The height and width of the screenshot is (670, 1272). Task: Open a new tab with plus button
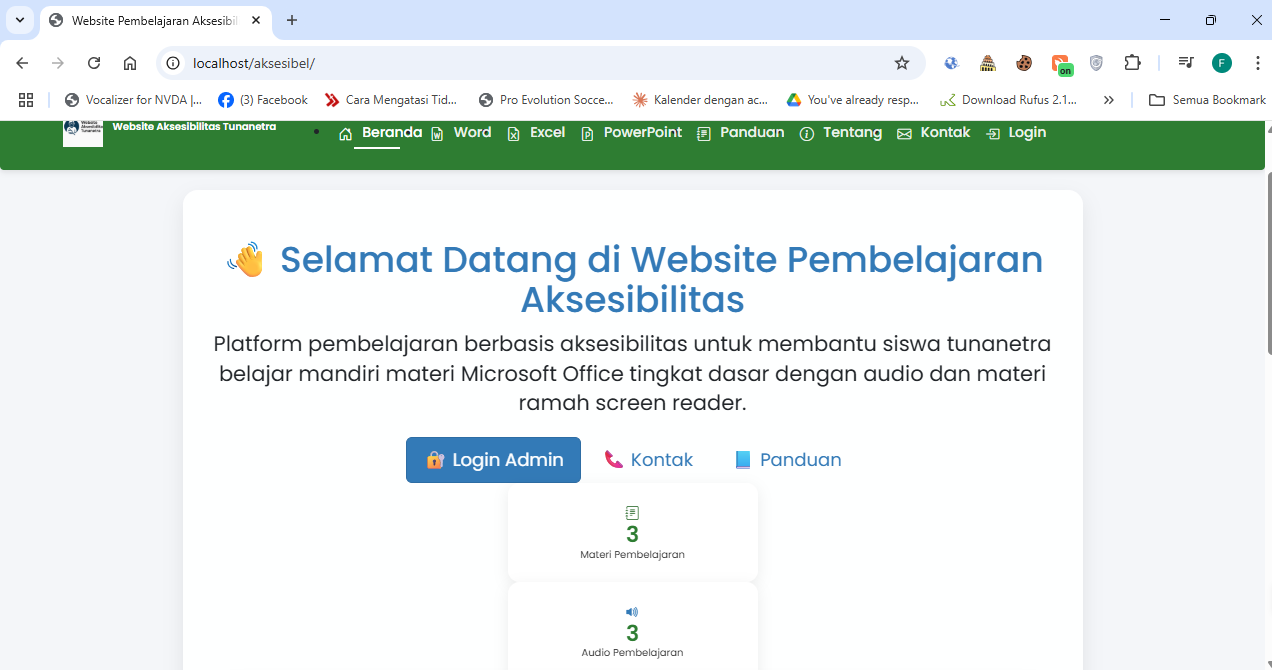[x=292, y=20]
